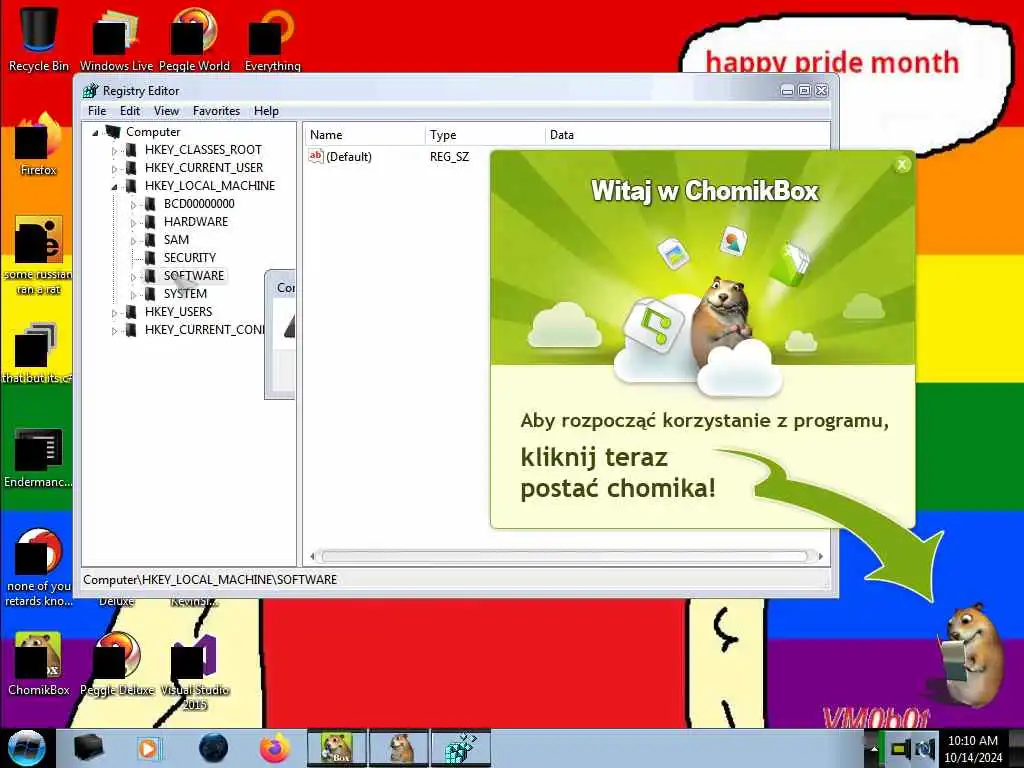Open the Peggle Deluxe desktop shortcut
This screenshot has width=1024, height=768.
pos(118,662)
